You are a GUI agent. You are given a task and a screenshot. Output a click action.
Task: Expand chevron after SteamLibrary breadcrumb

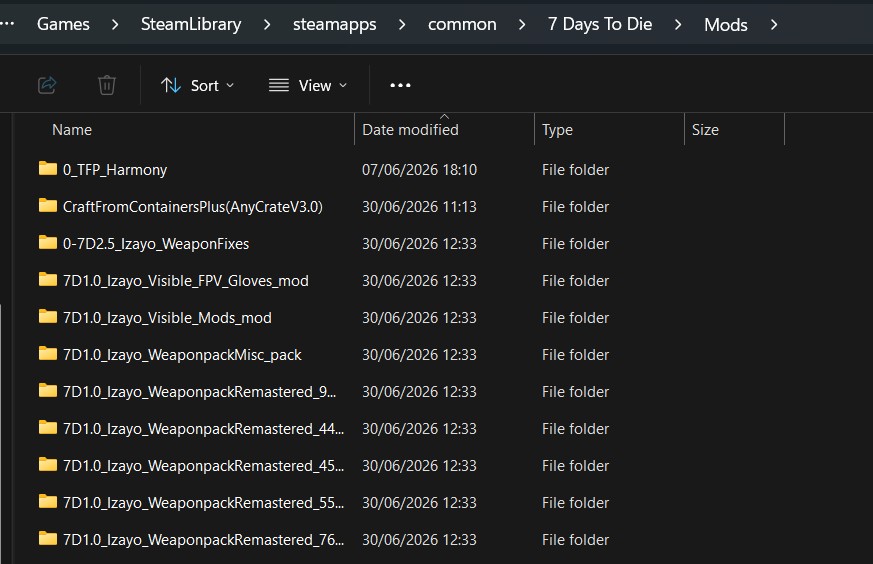pos(267,24)
